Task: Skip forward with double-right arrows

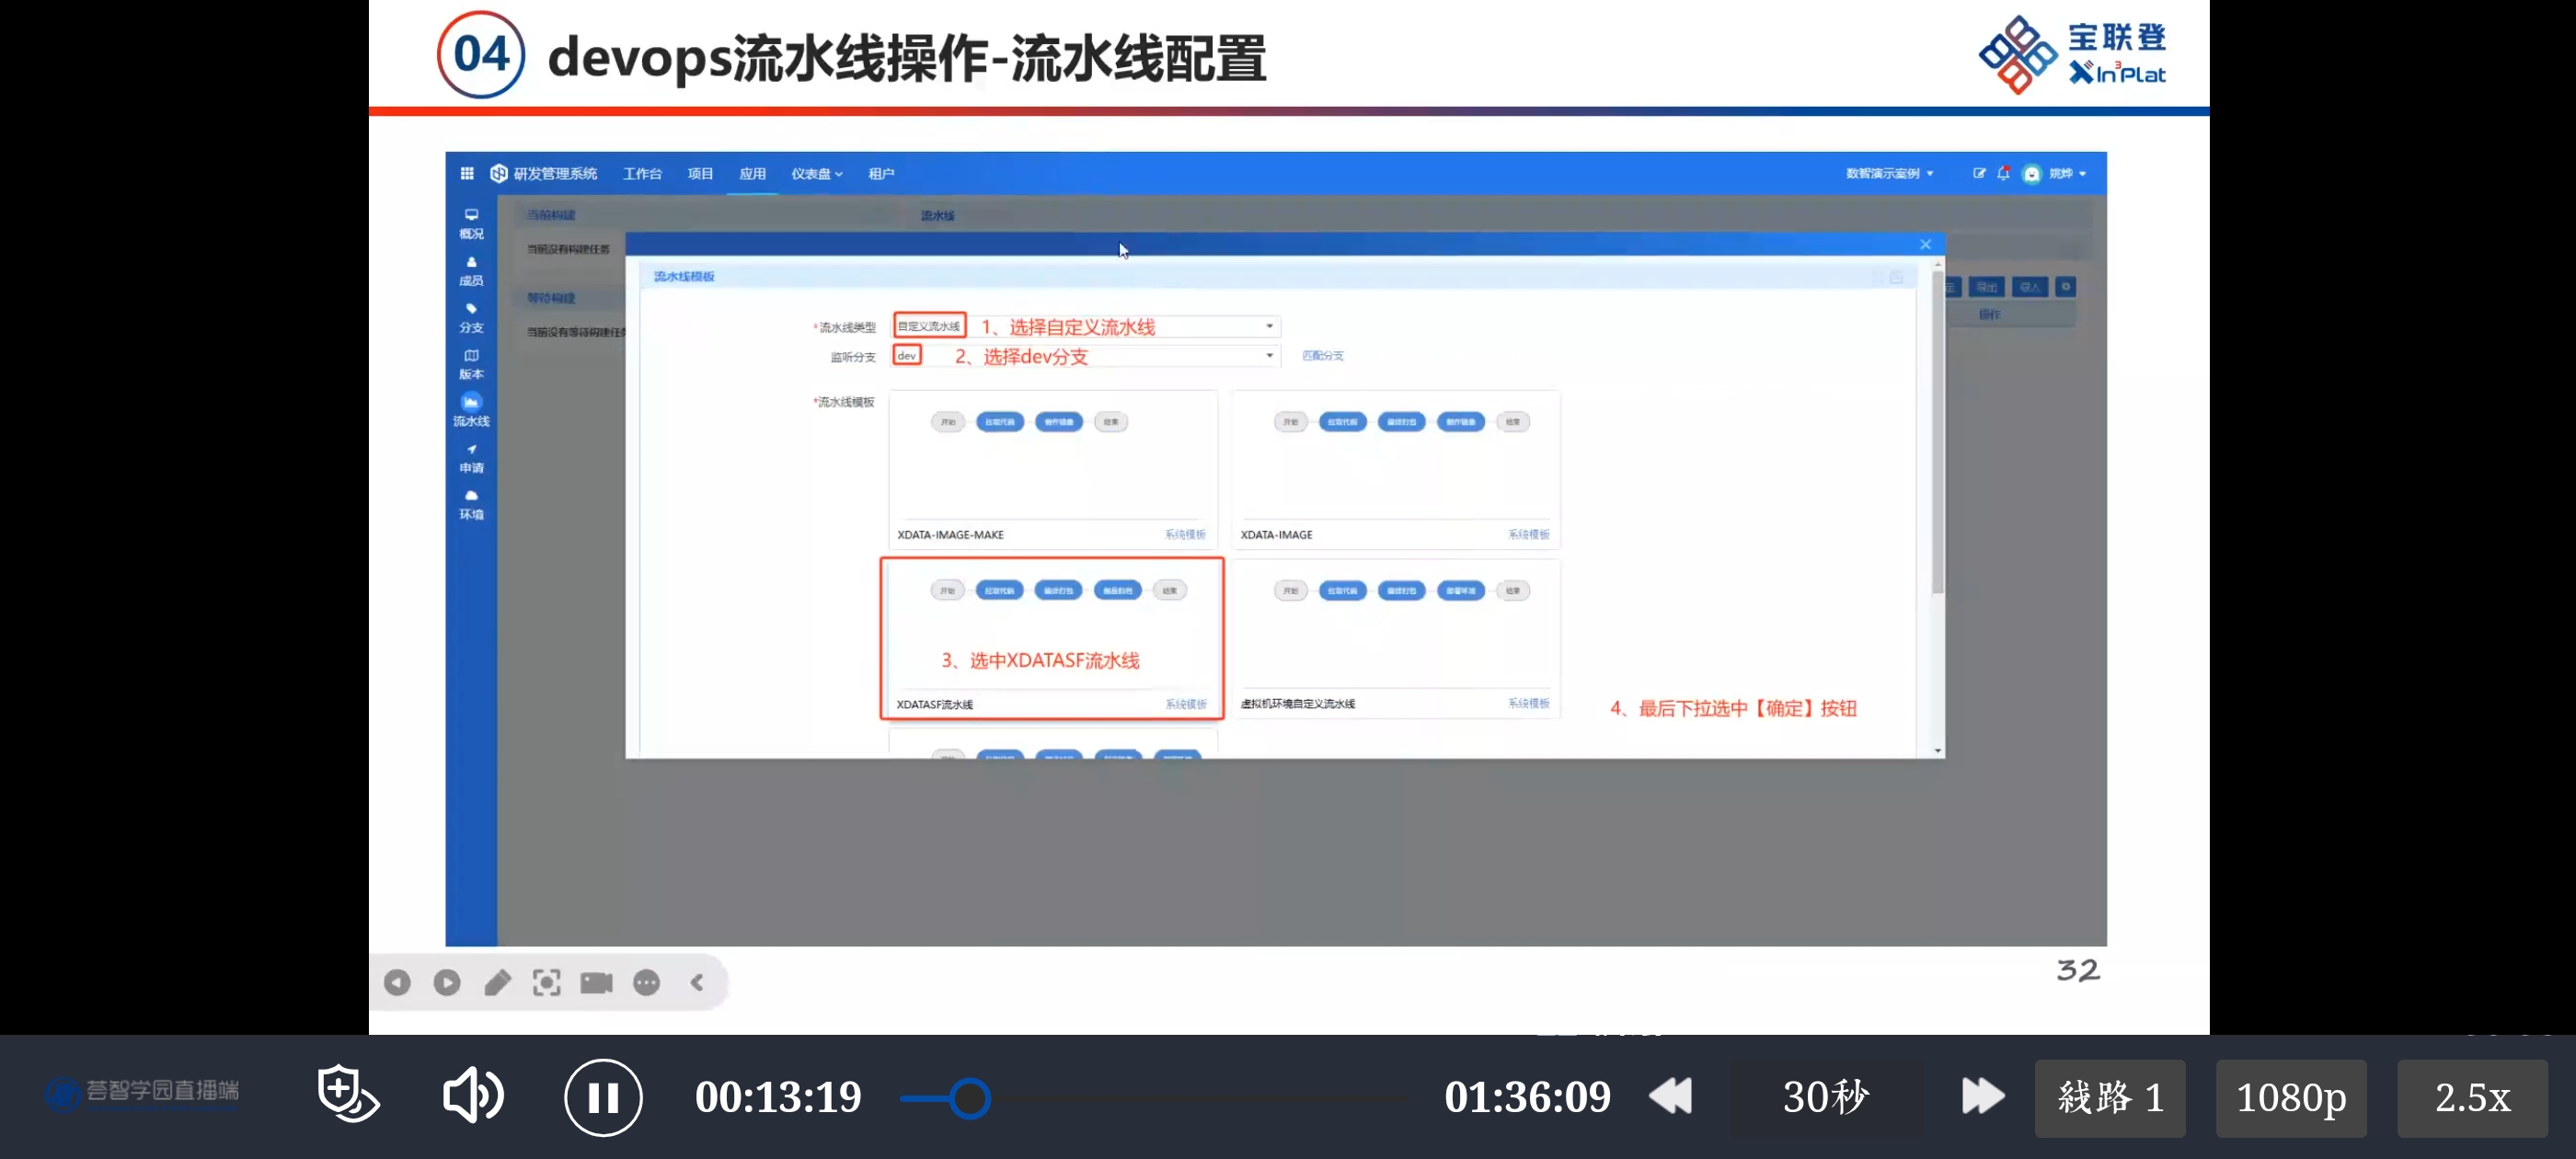Action: point(1982,1096)
